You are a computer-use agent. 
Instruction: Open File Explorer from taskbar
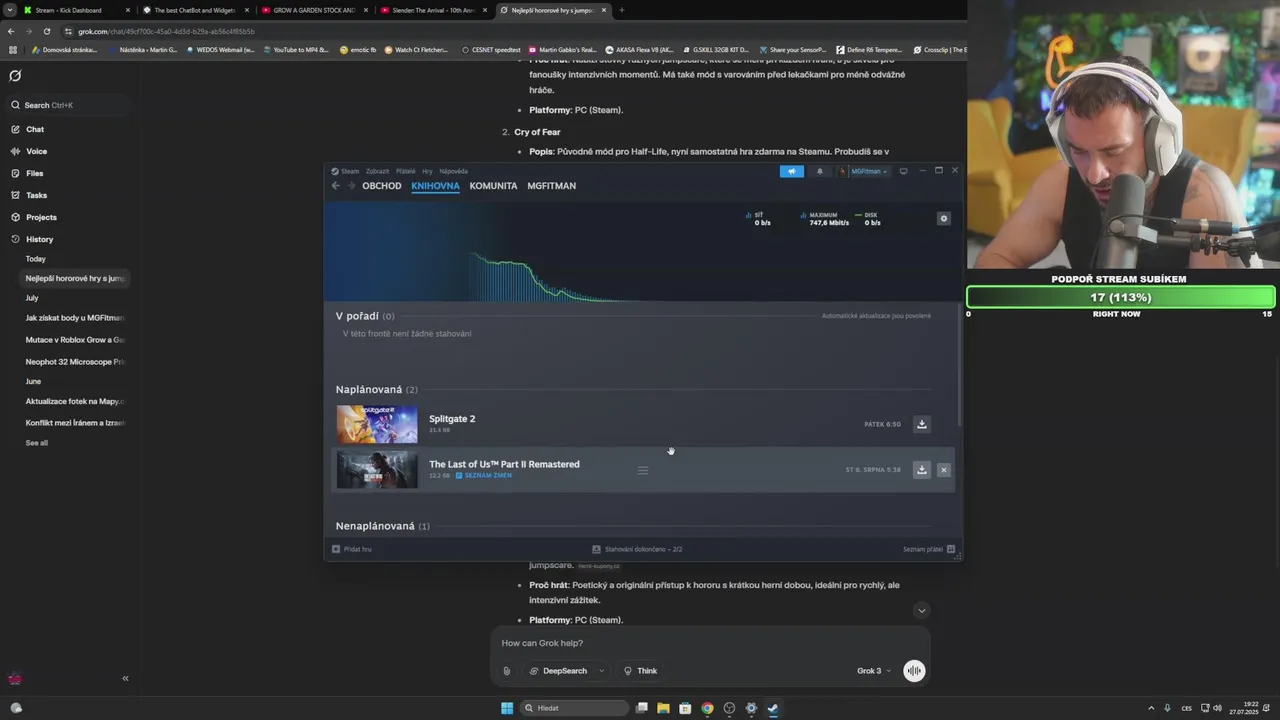tap(663, 708)
